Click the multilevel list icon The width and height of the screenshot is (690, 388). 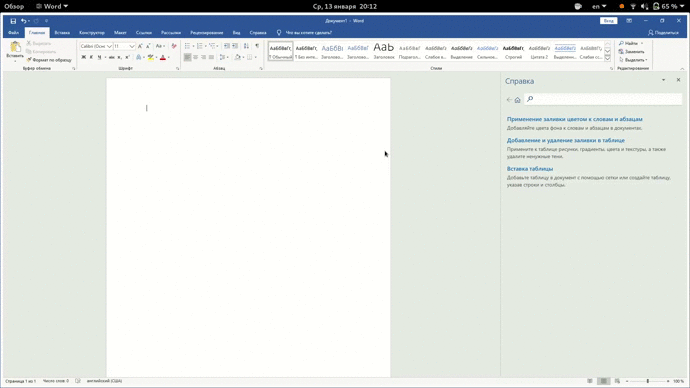point(212,46)
